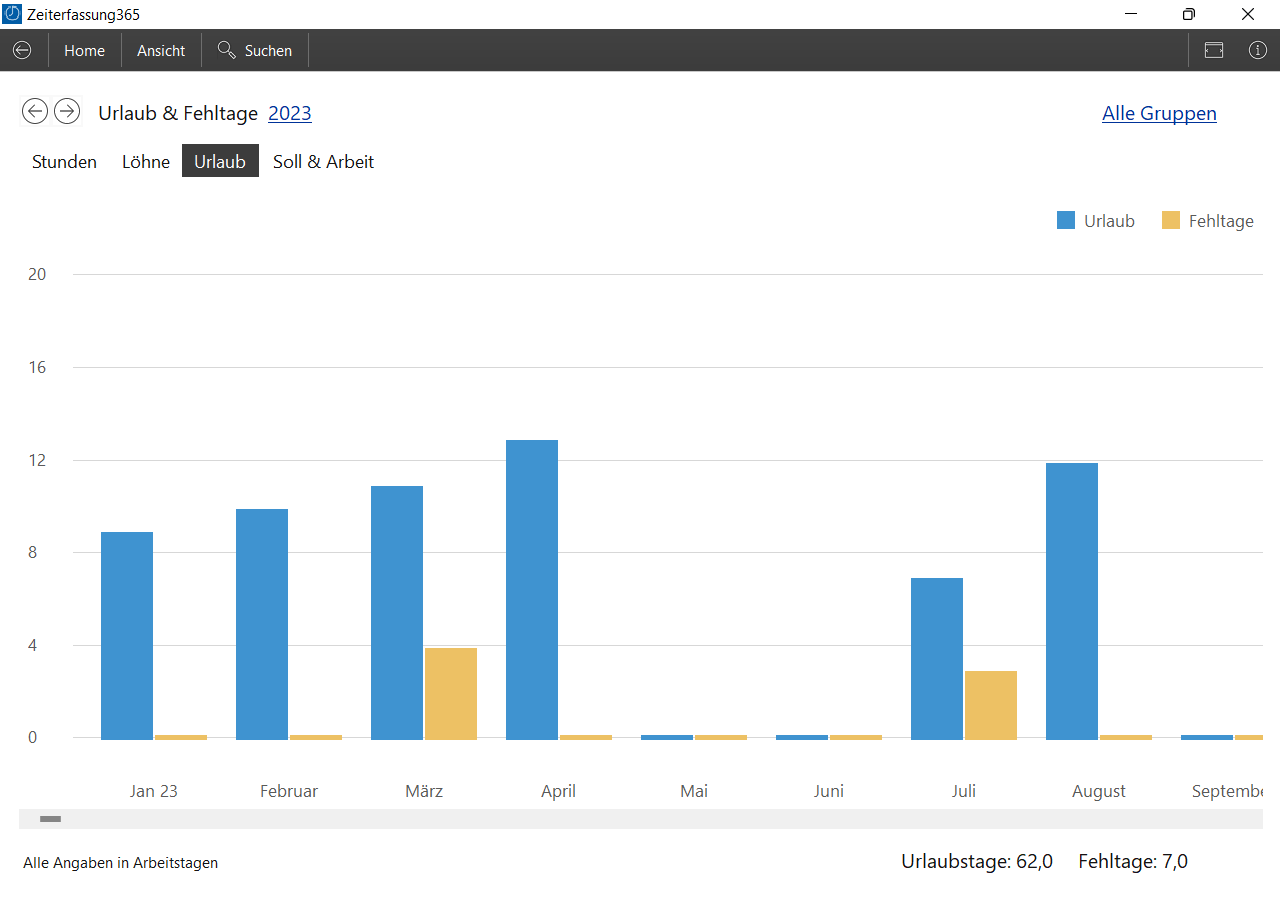Open the Home menu

pos(84,50)
